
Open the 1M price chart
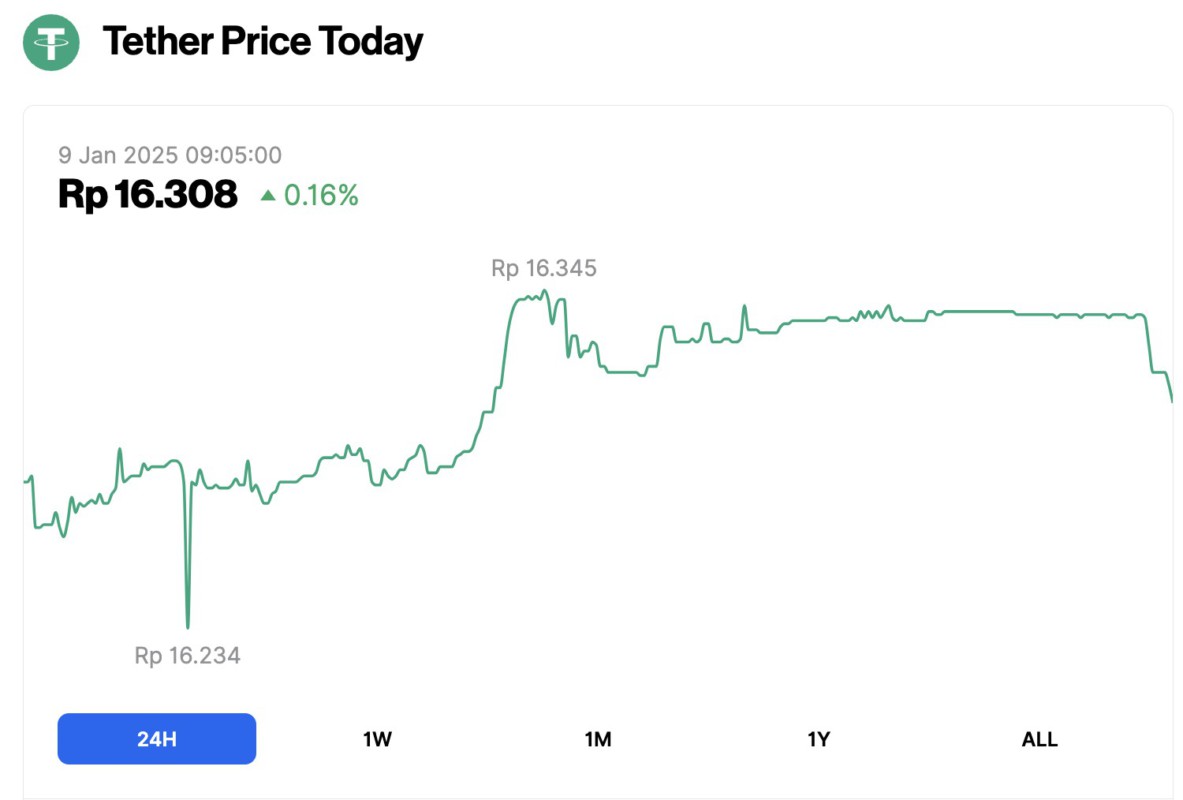pos(597,738)
